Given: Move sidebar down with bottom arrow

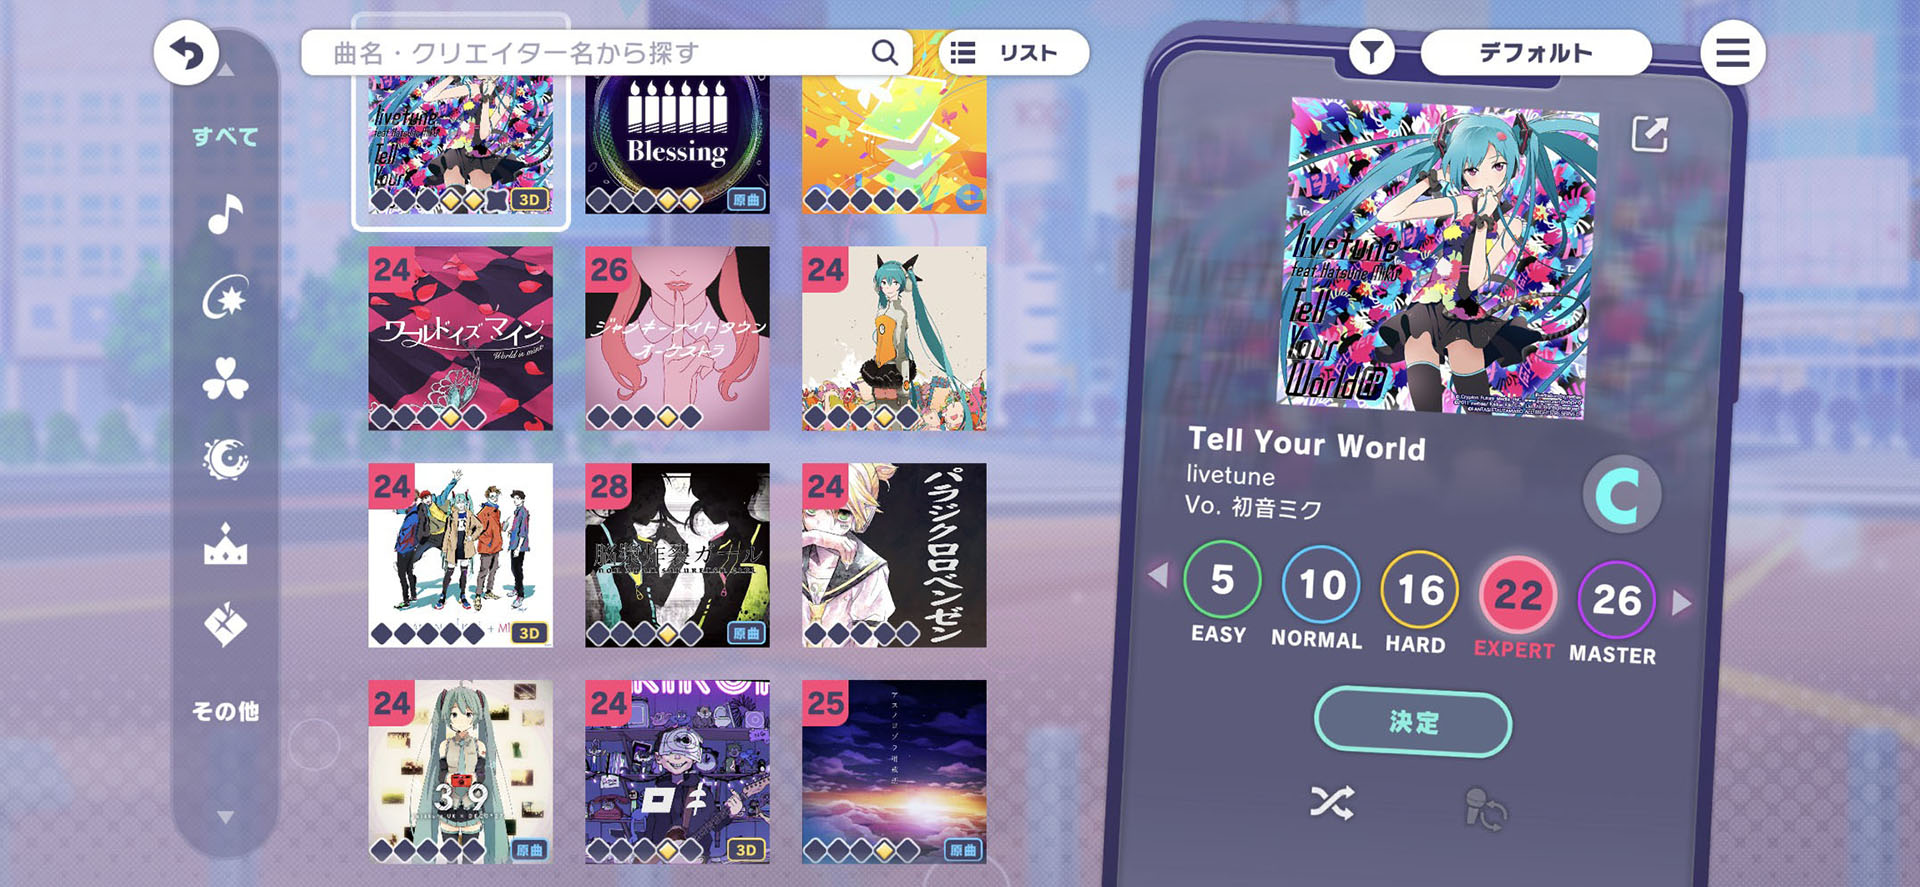Looking at the screenshot, I should click(226, 817).
